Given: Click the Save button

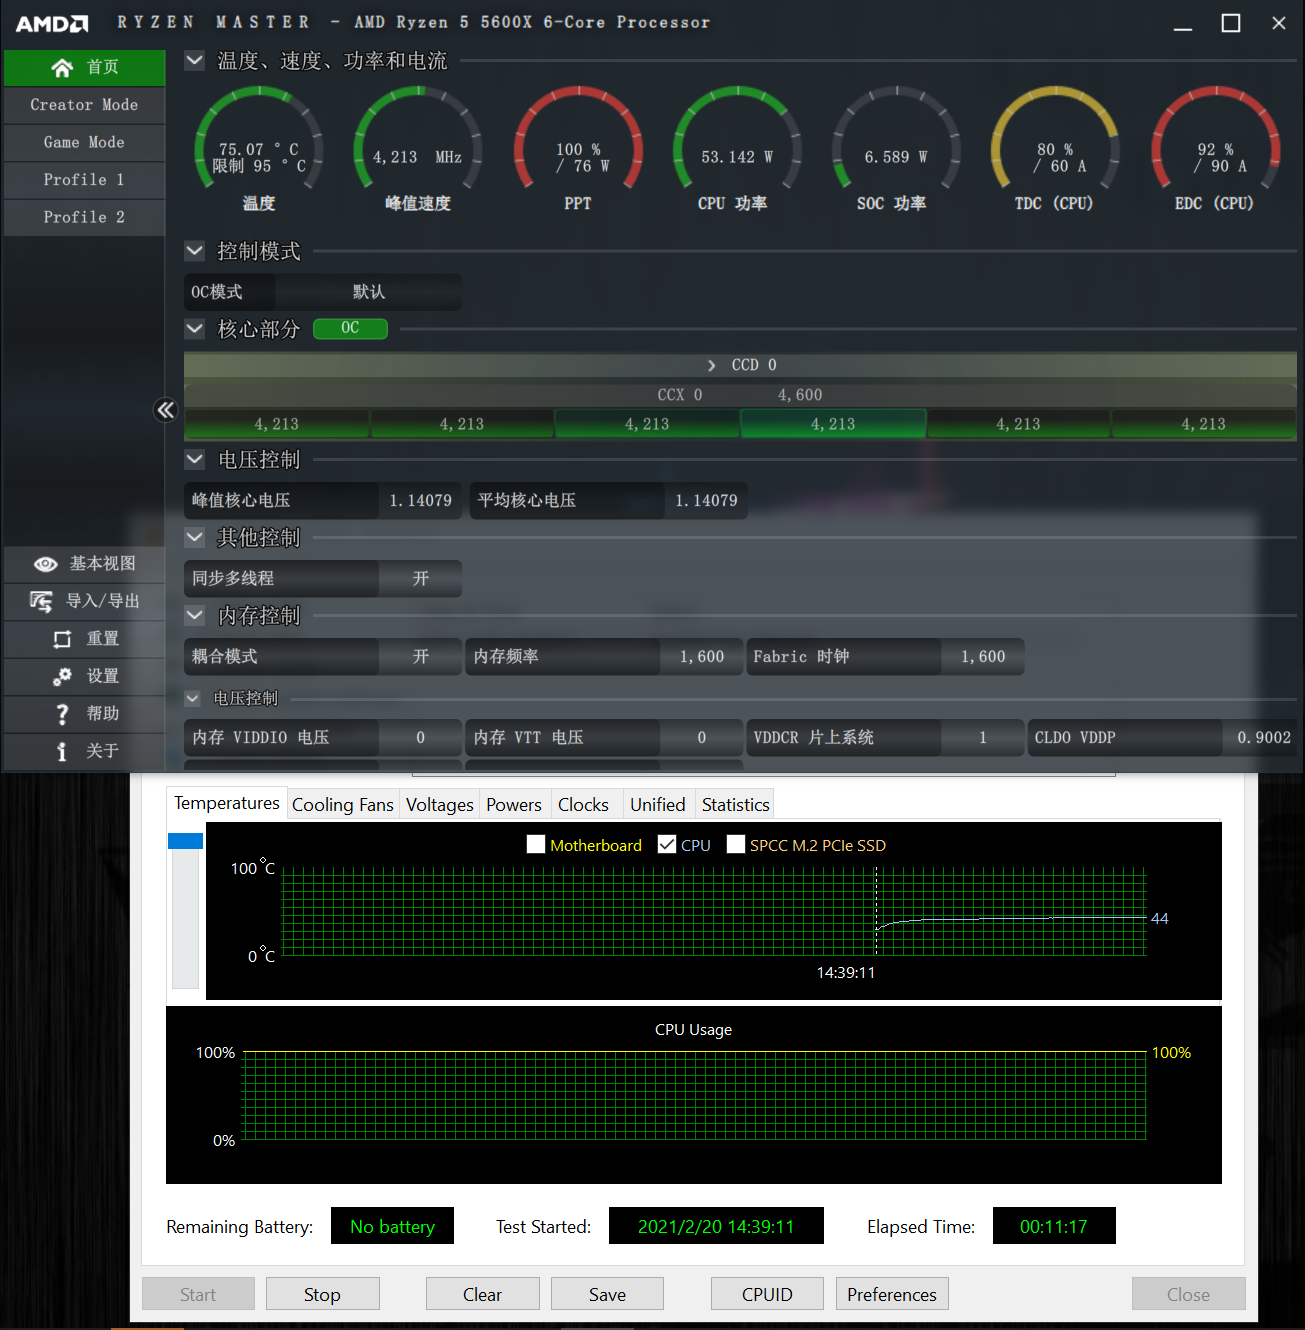Looking at the screenshot, I should click(x=607, y=1294).
